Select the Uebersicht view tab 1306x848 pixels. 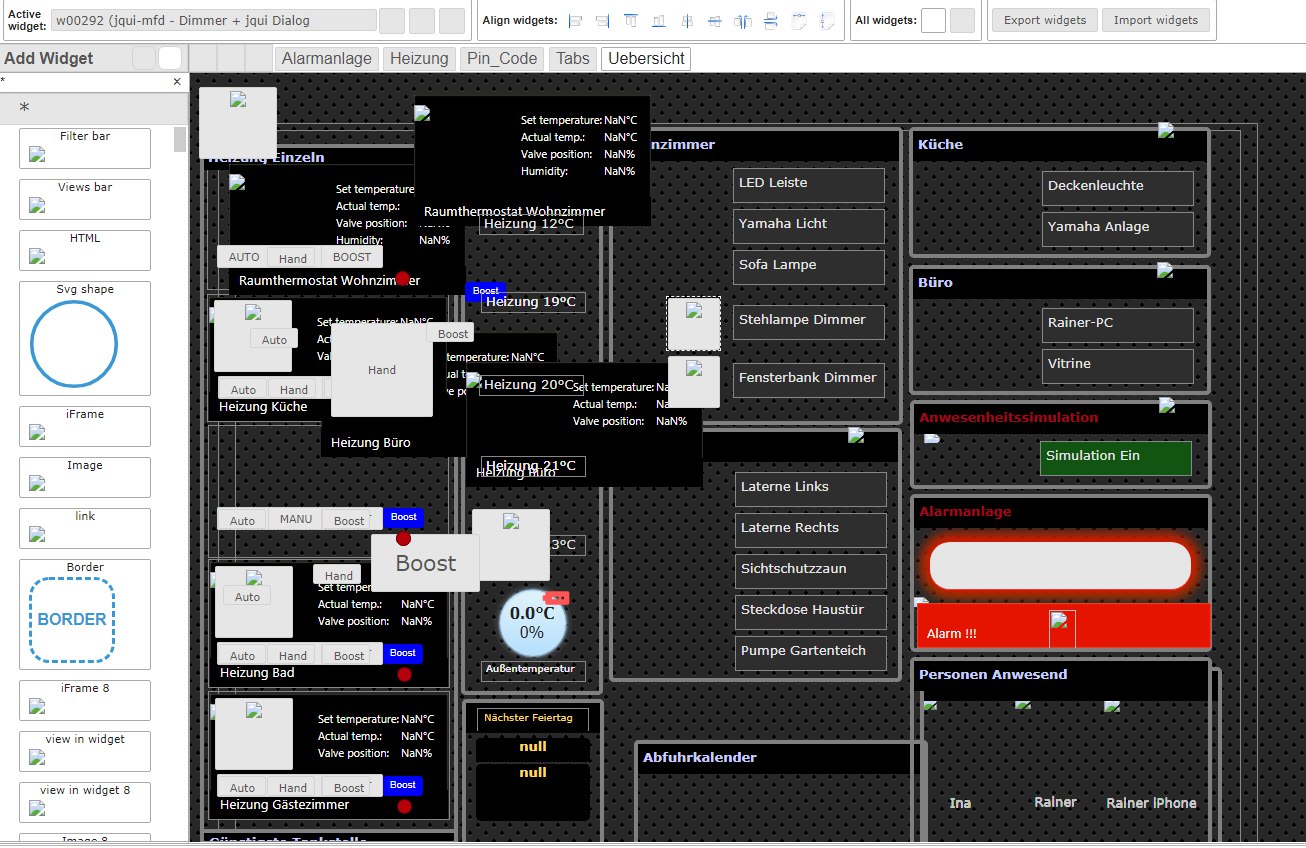(646, 58)
